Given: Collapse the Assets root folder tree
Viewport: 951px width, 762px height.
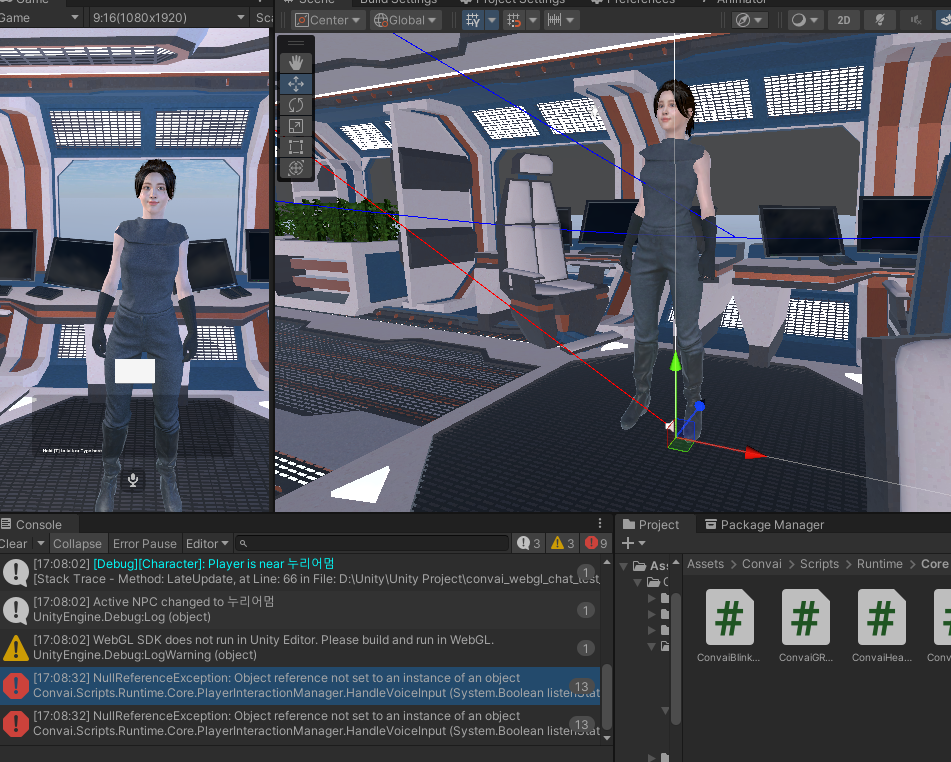Looking at the screenshot, I should (x=624, y=566).
